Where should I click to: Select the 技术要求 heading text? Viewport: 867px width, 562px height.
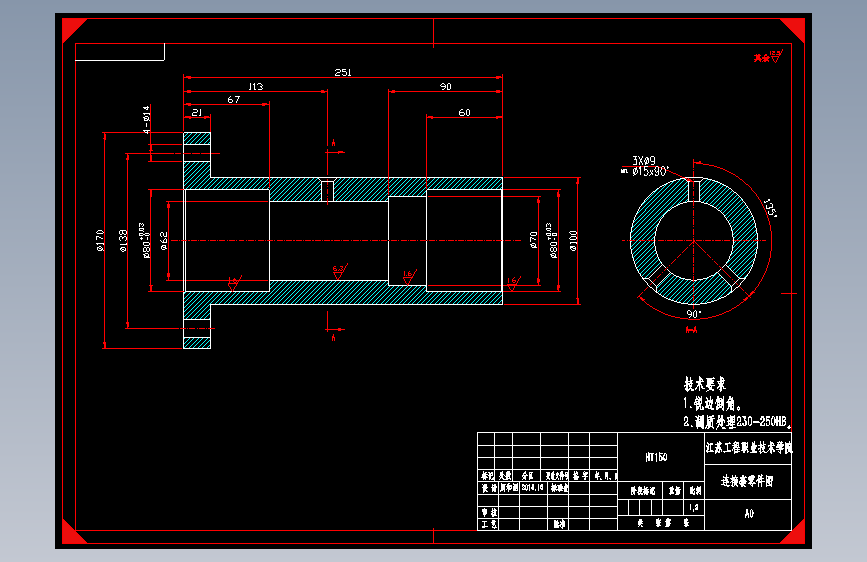pos(704,384)
